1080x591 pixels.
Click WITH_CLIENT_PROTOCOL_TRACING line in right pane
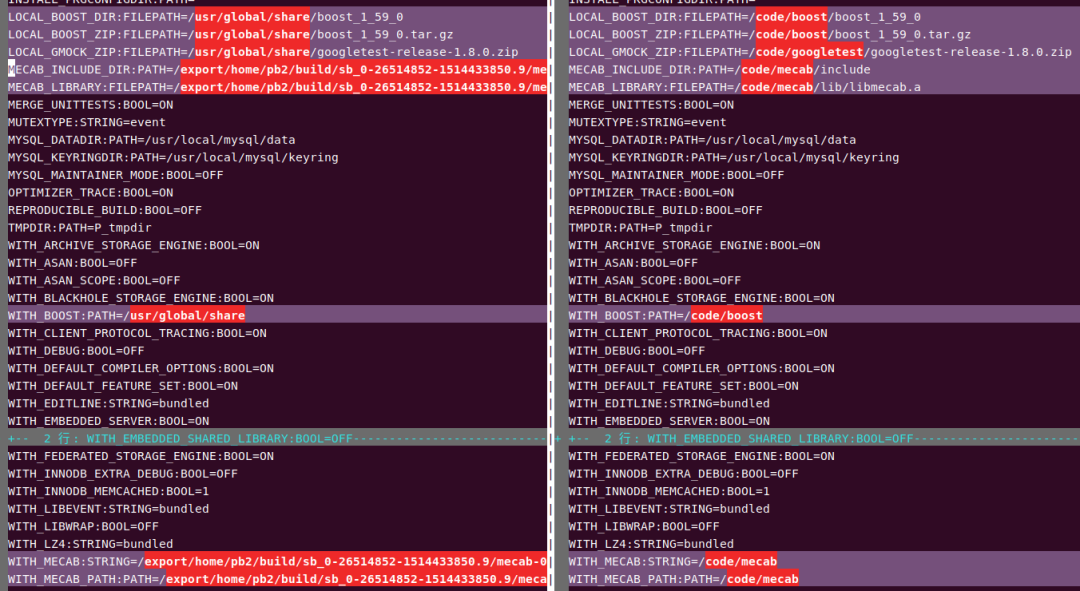(x=698, y=333)
